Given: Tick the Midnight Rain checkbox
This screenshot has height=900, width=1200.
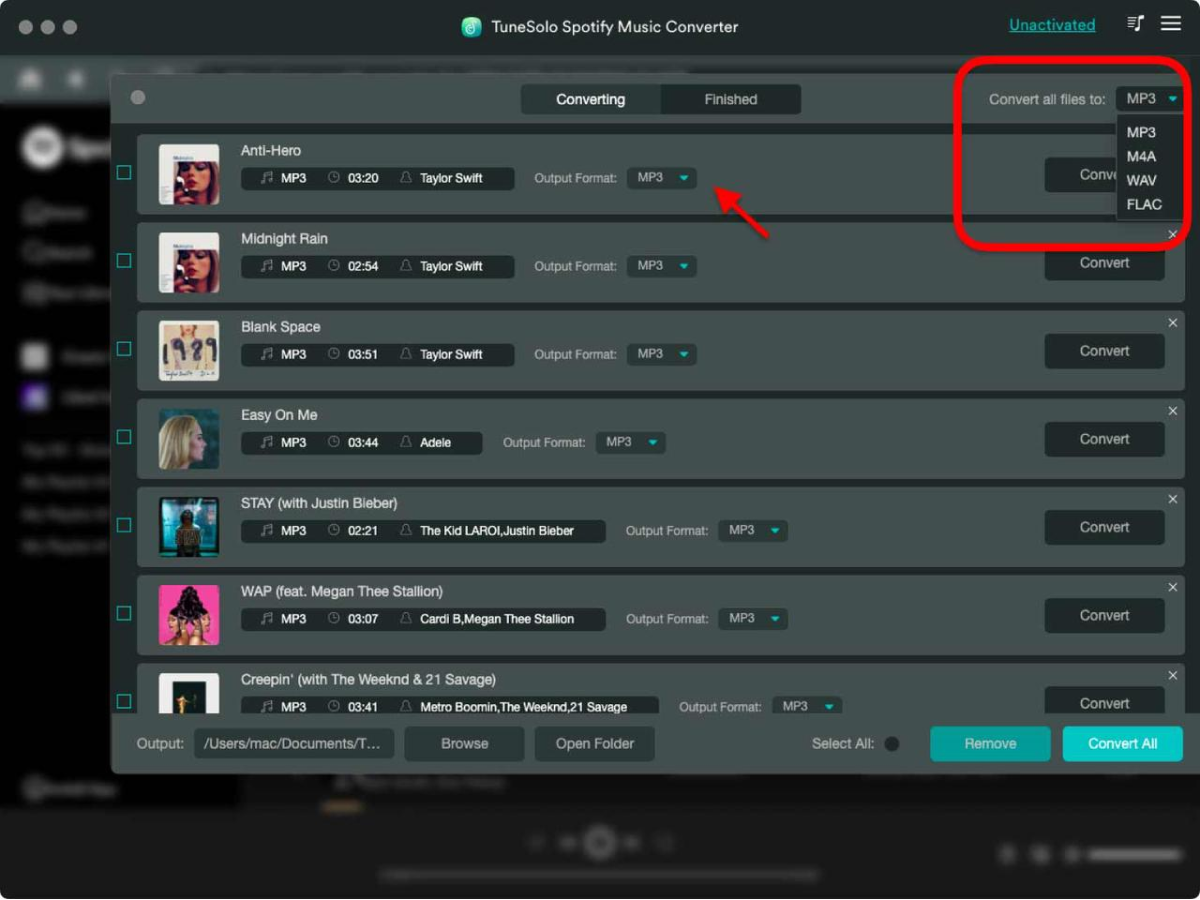Looking at the screenshot, I should point(124,260).
